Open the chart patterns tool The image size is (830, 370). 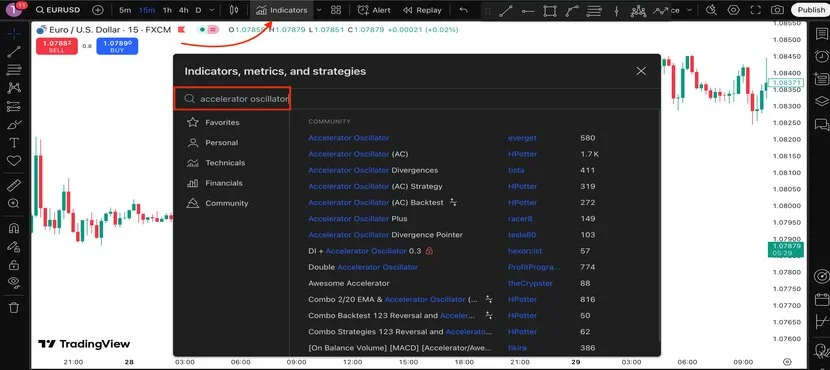click(14, 88)
